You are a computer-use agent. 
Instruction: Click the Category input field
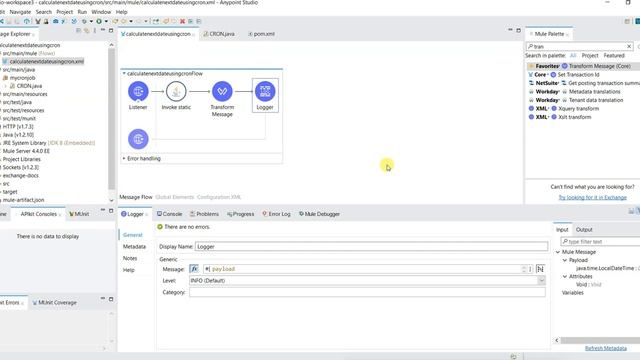(x=367, y=292)
